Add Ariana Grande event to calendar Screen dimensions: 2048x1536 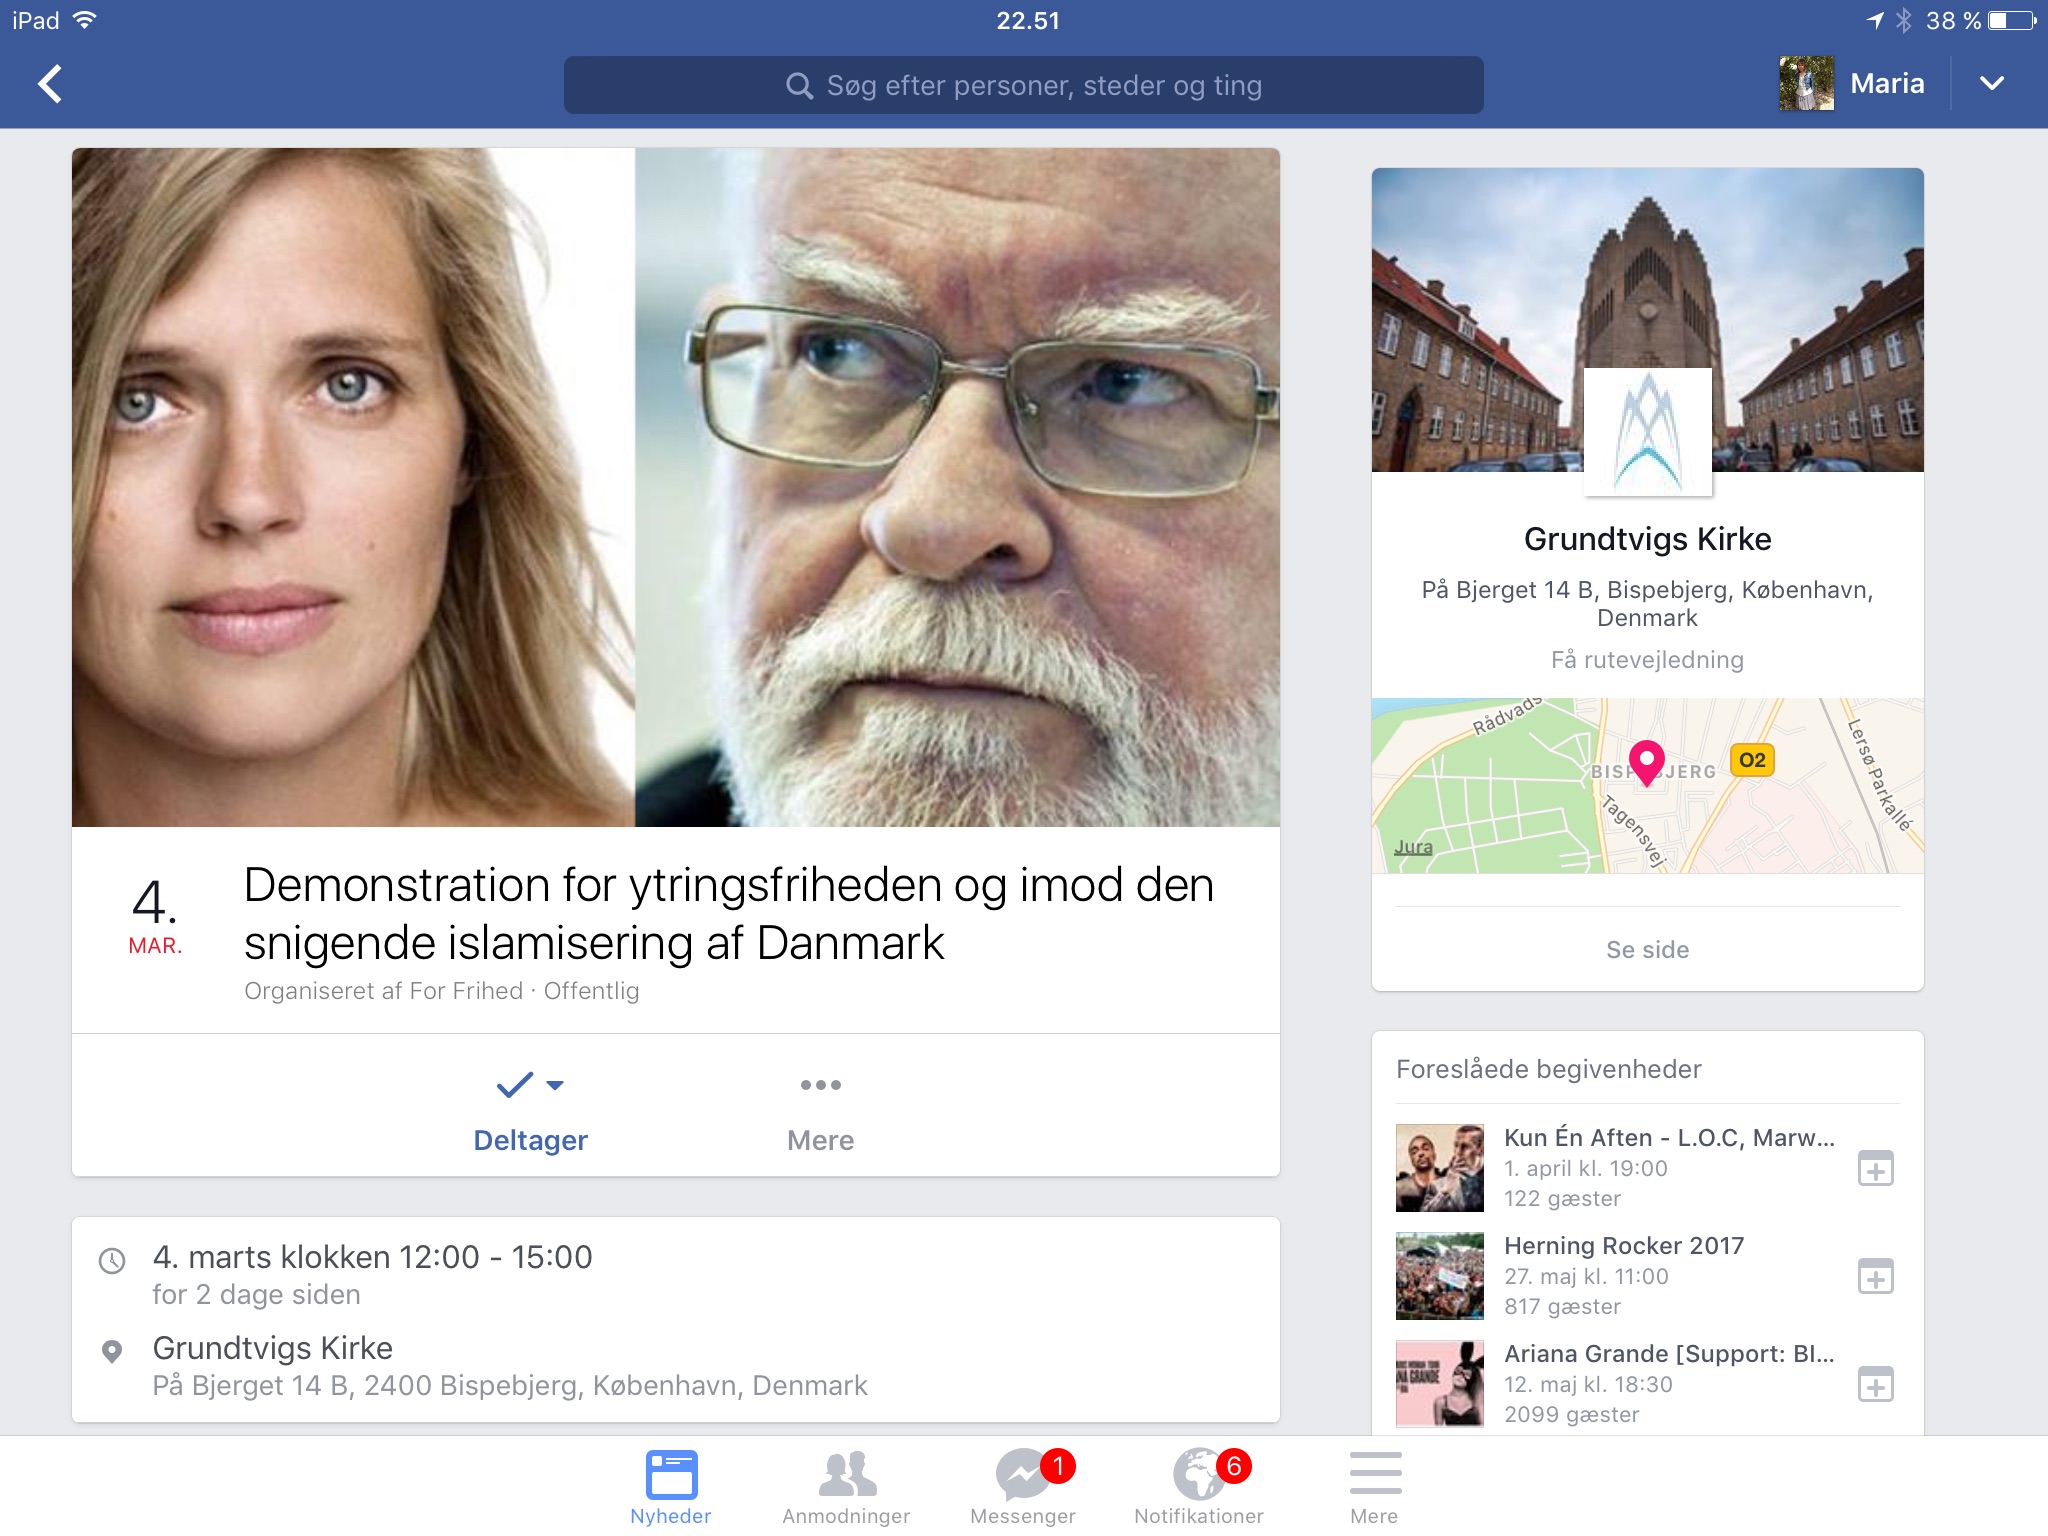tap(1875, 1385)
